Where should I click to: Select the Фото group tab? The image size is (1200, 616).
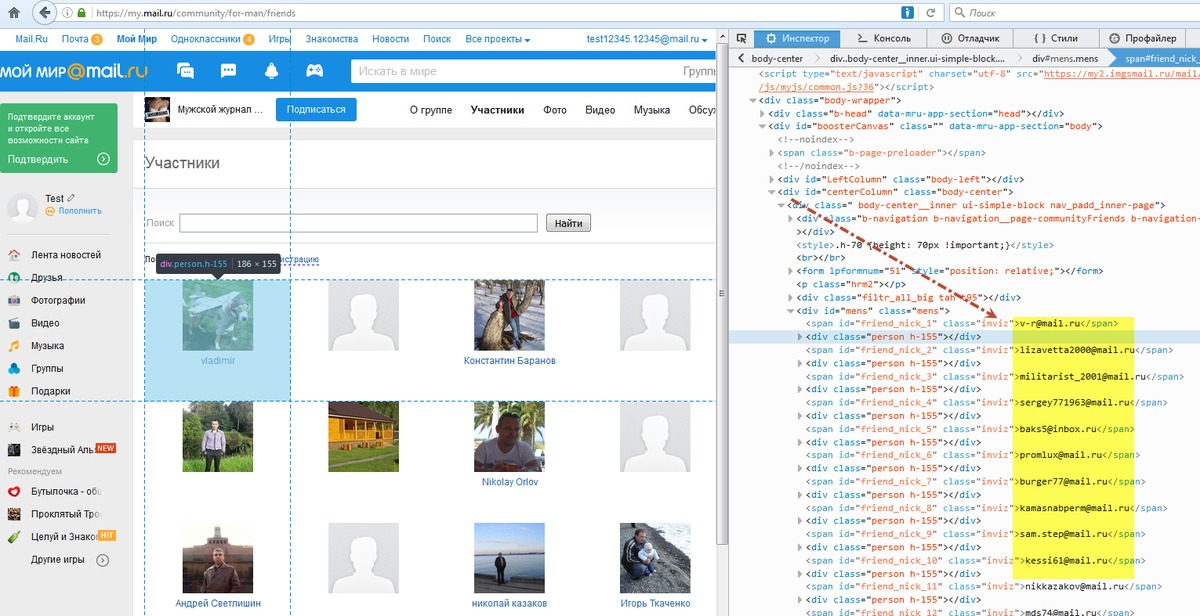(555, 110)
